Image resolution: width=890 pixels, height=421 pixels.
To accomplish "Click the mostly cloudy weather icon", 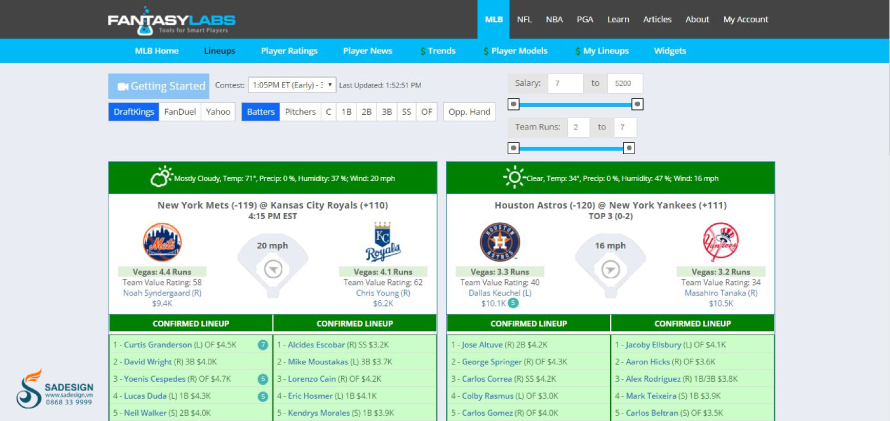I will click(161, 178).
